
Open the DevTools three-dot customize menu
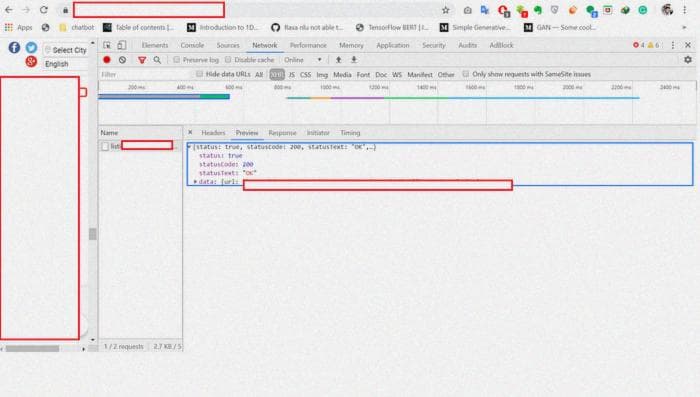[x=673, y=45]
